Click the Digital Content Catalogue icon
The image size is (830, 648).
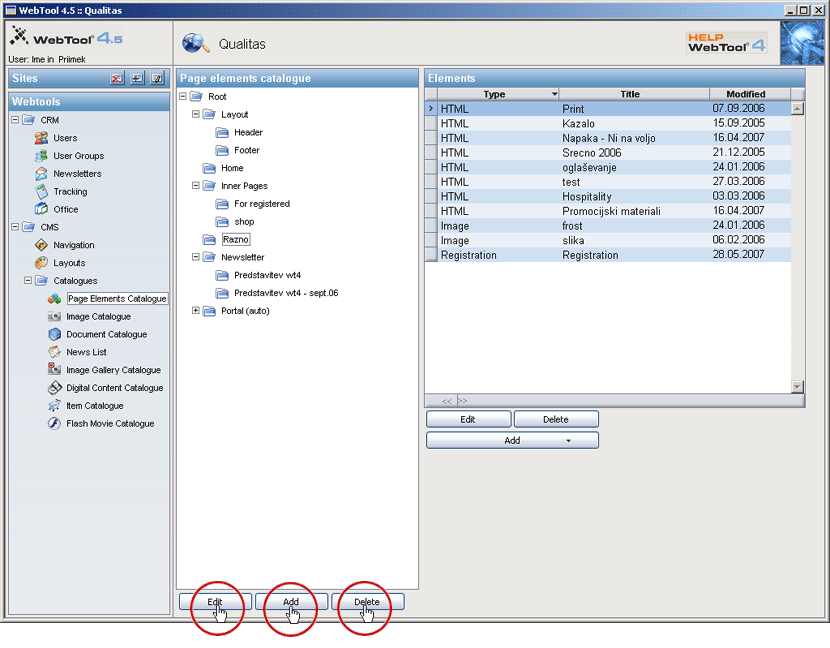(55, 388)
